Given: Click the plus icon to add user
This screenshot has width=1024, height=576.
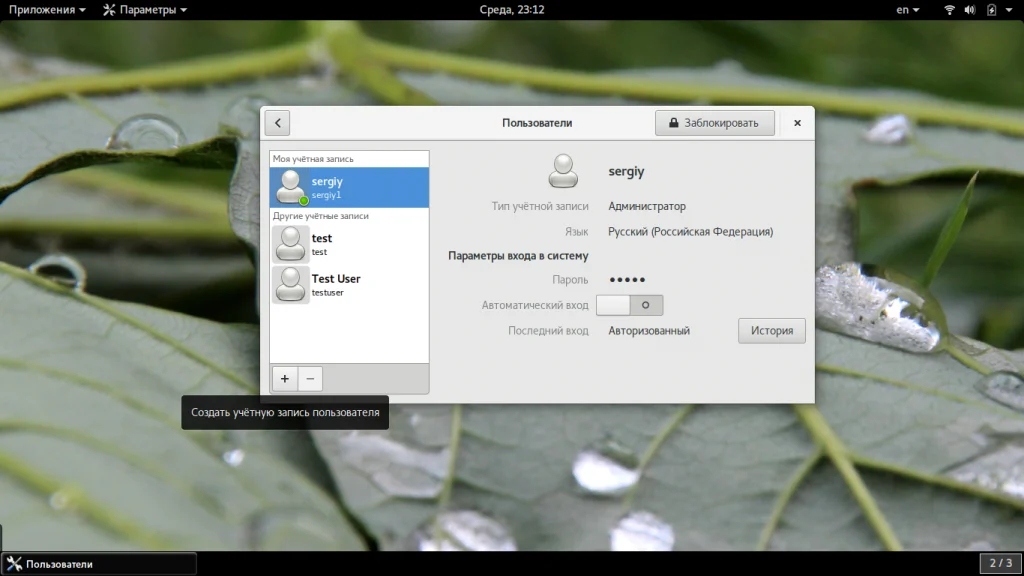Looking at the screenshot, I should [285, 379].
